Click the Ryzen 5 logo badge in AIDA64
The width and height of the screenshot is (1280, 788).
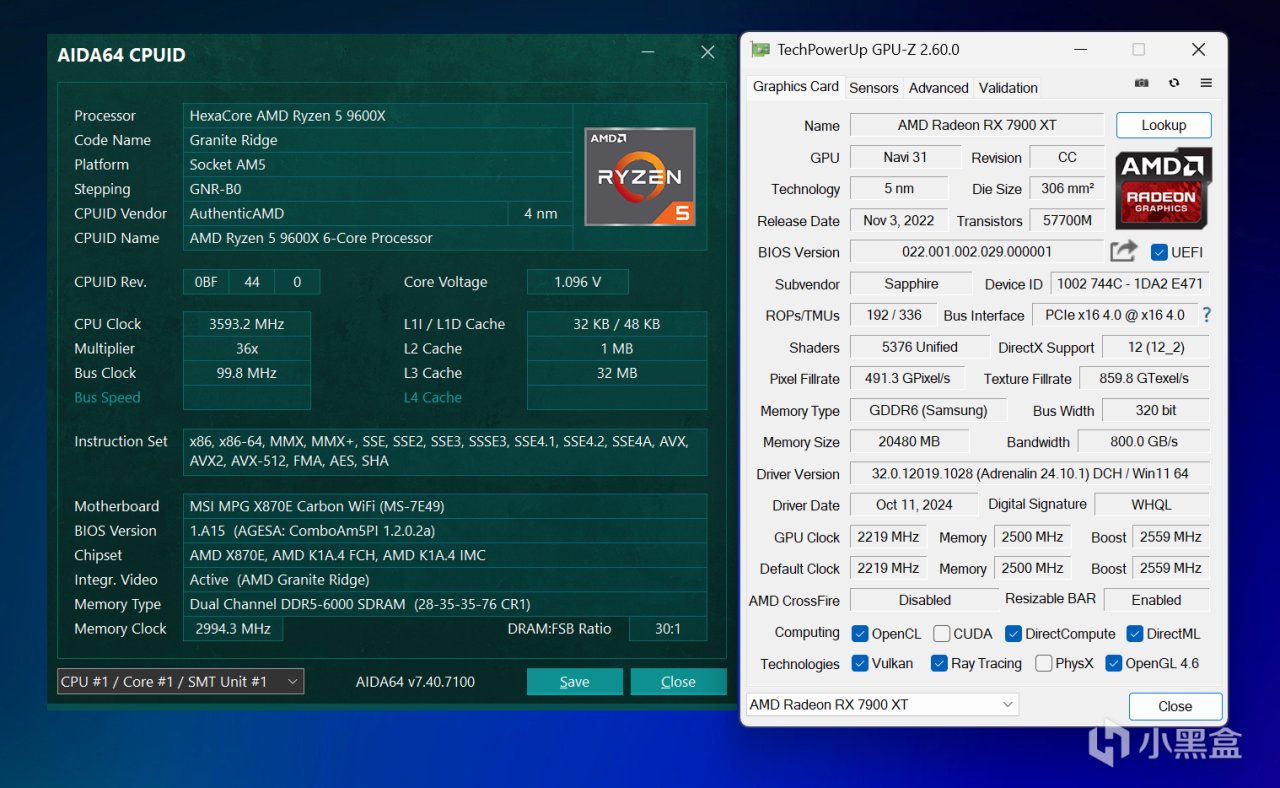click(640, 176)
